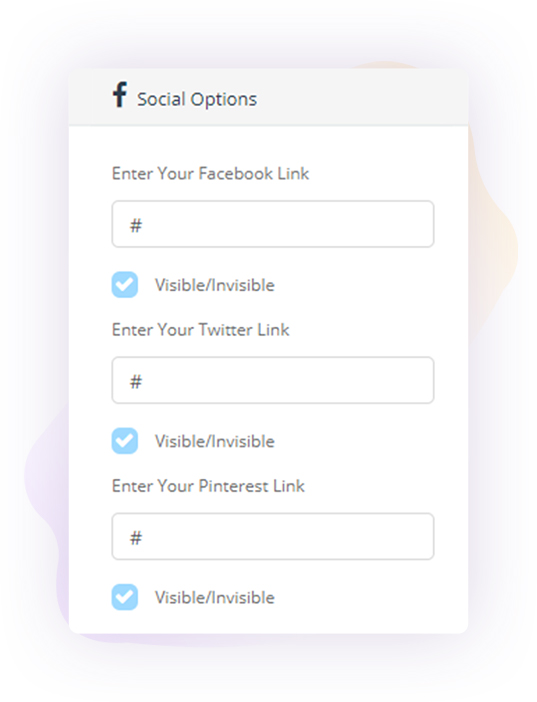Click the Enter Your Pinterest Link label

208,486
